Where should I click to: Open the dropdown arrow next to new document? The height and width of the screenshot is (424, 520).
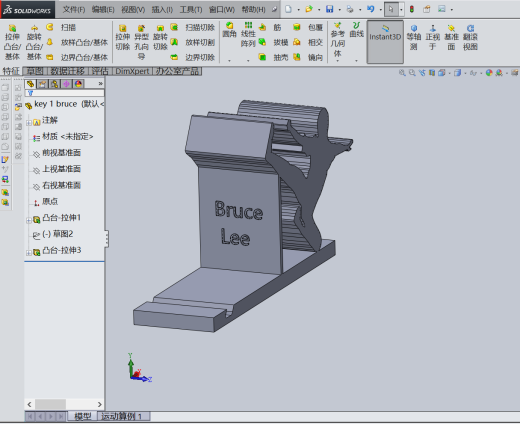[x=298, y=10]
